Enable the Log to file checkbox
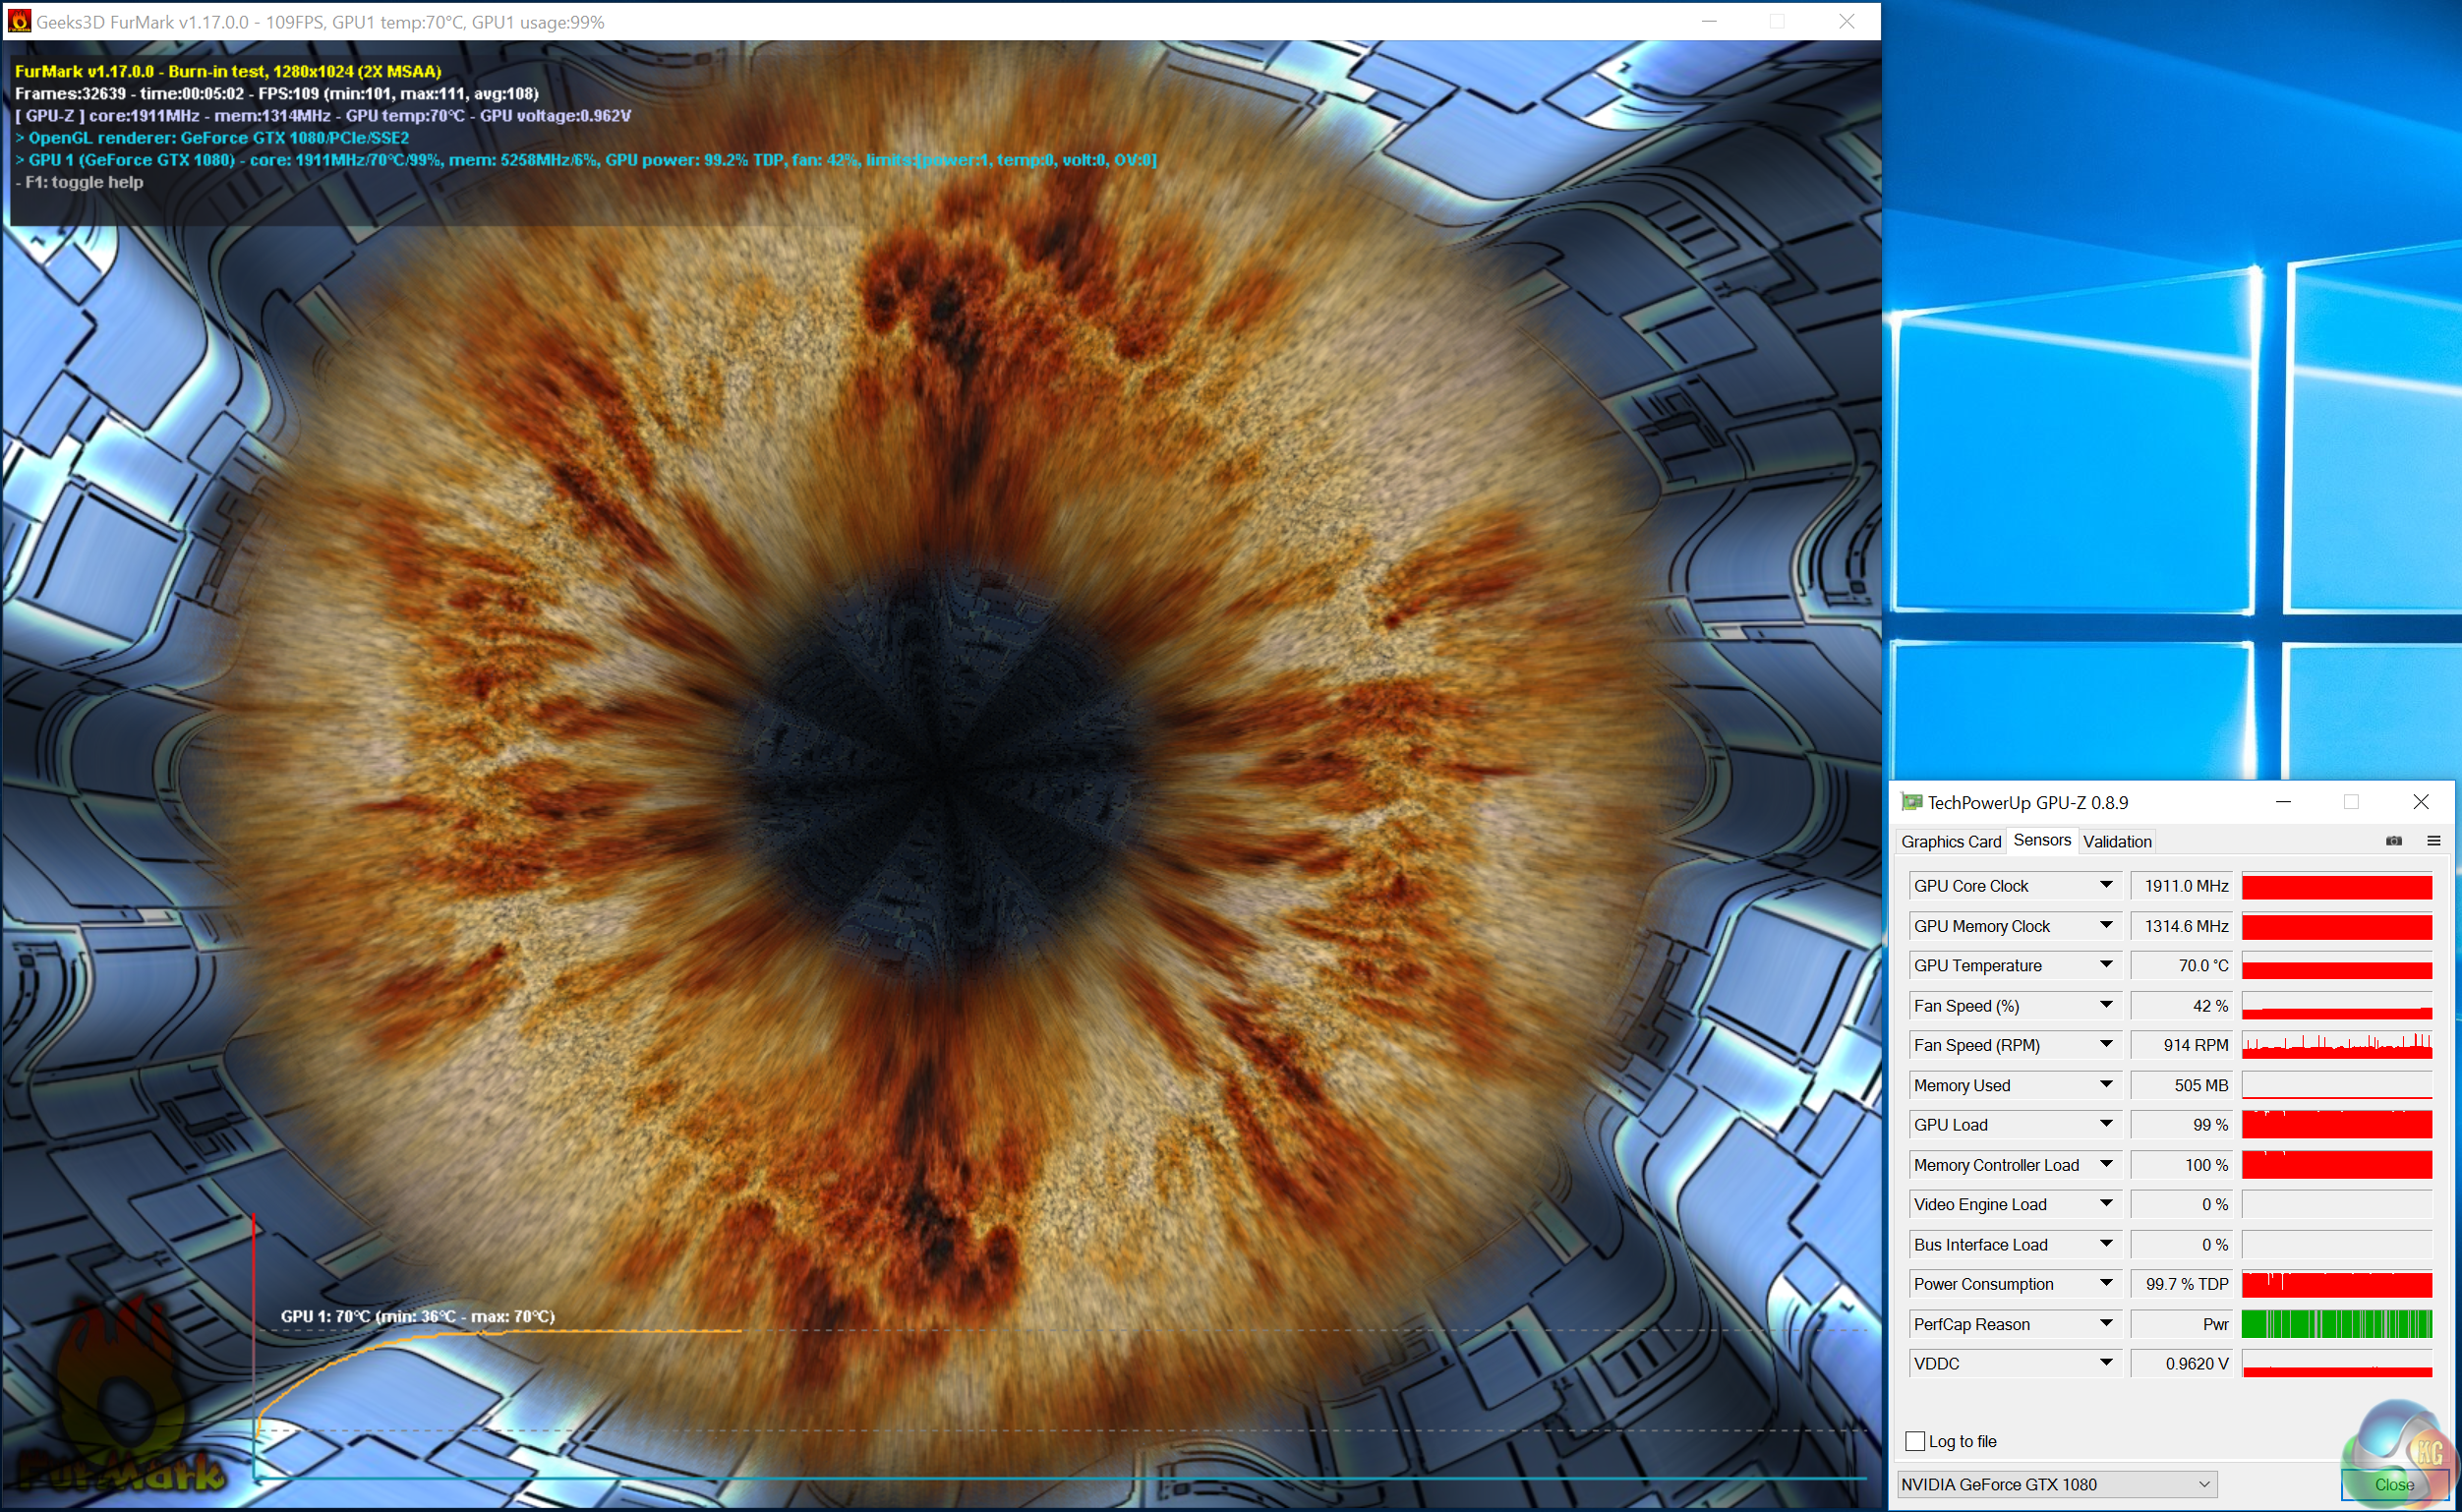 click(x=1915, y=1441)
